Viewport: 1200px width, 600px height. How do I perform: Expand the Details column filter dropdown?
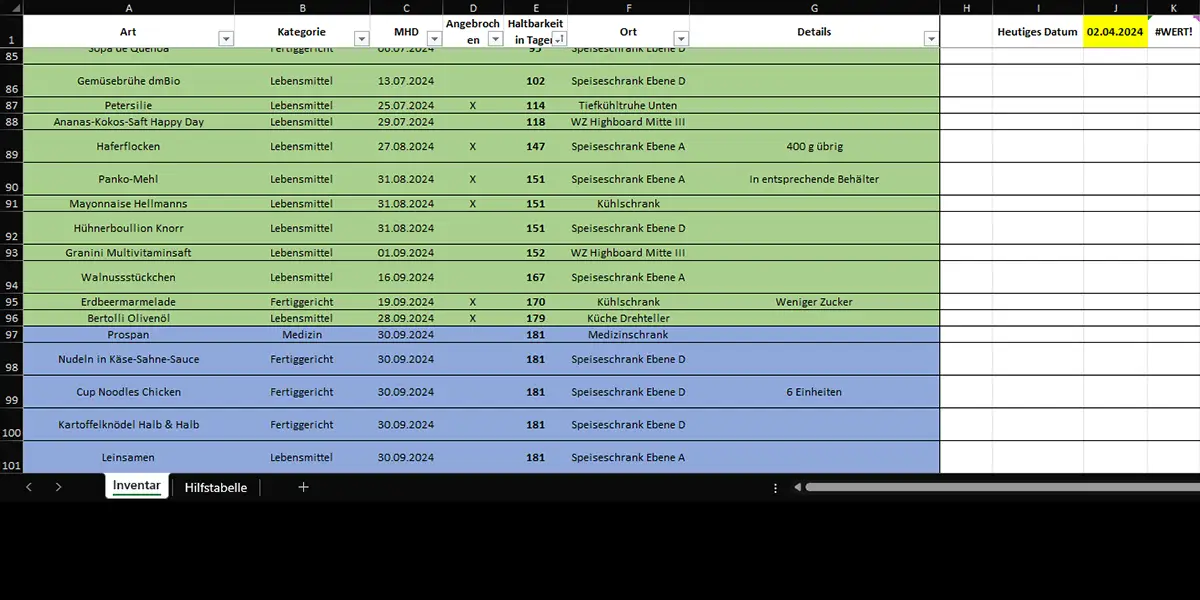(x=931, y=39)
